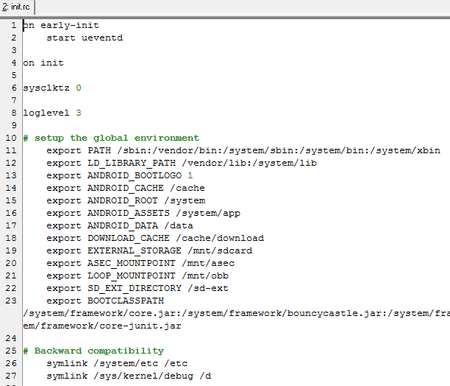Click the sysclktz value 0
The width and height of the screenshot is (450, 386).
point(79,88)
